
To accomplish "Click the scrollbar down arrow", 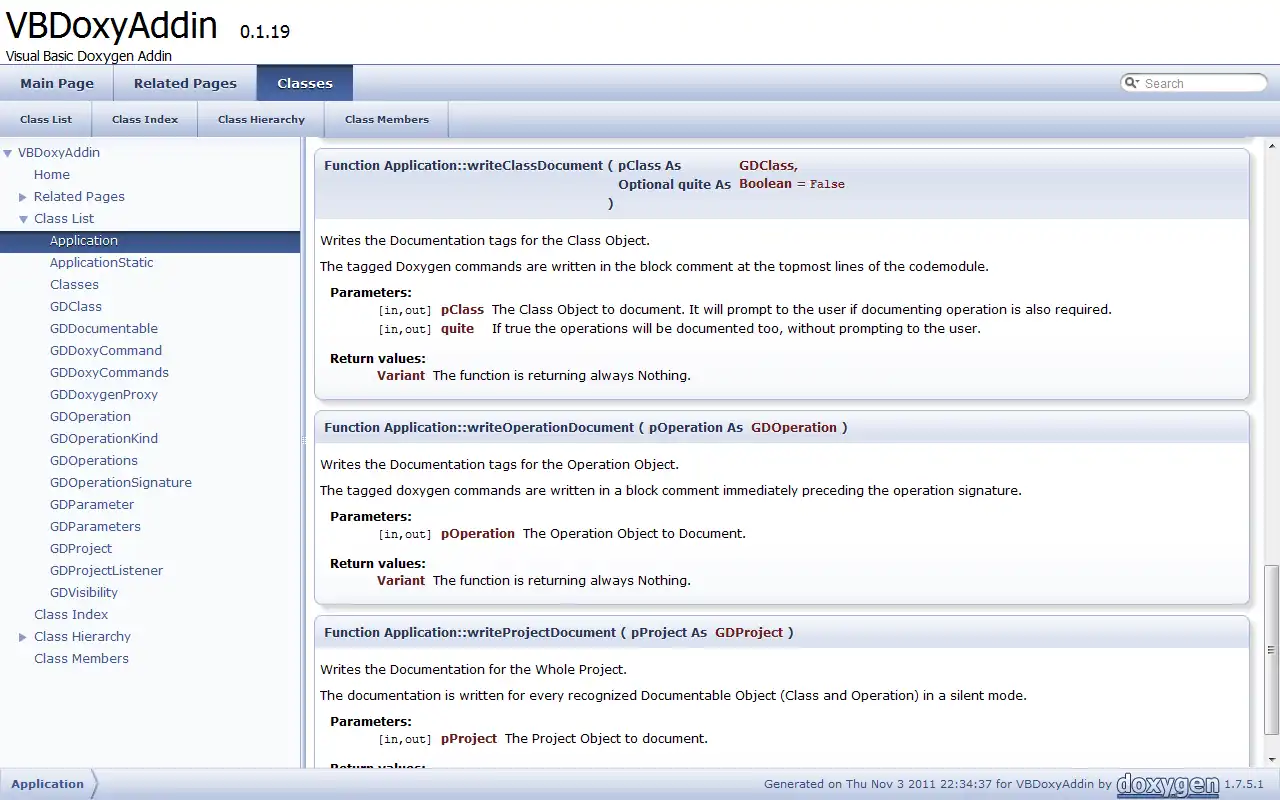I will point(1271,759).
